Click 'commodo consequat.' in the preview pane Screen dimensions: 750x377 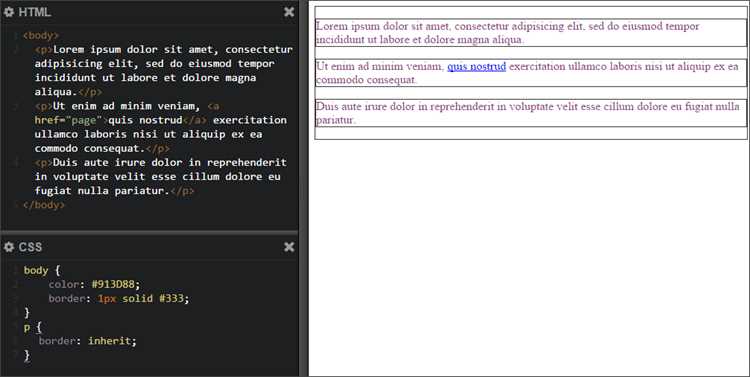pos(366,80)
